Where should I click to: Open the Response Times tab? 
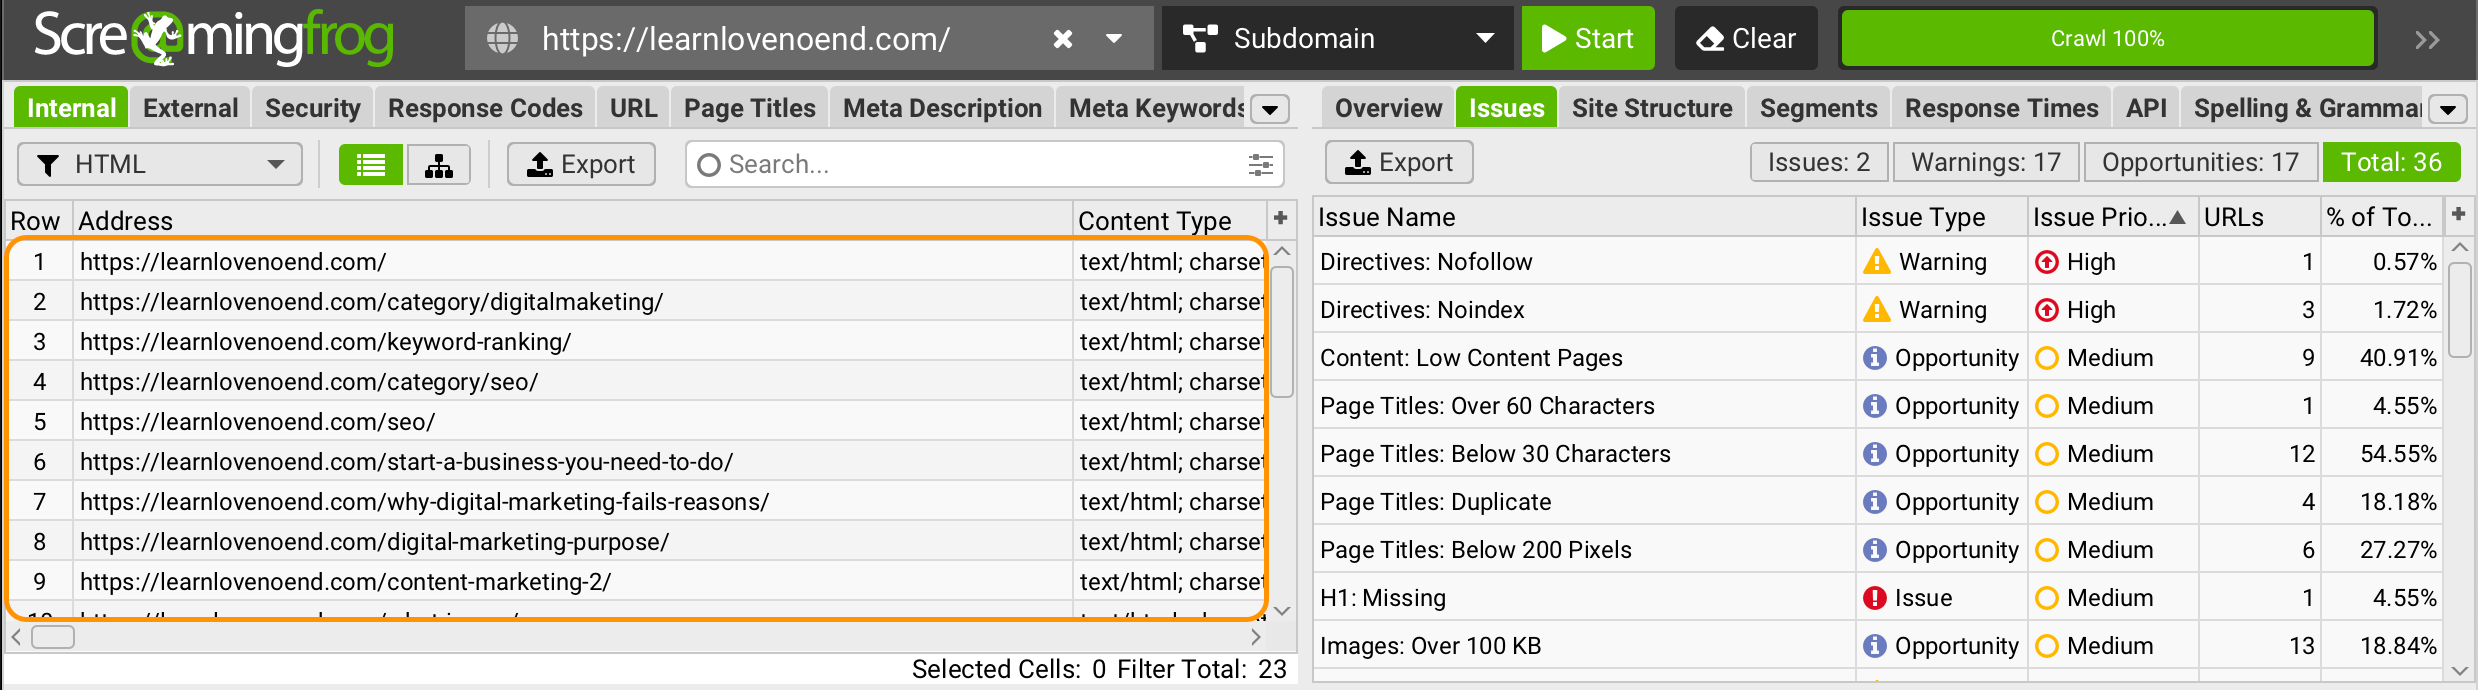(2001, 108)
